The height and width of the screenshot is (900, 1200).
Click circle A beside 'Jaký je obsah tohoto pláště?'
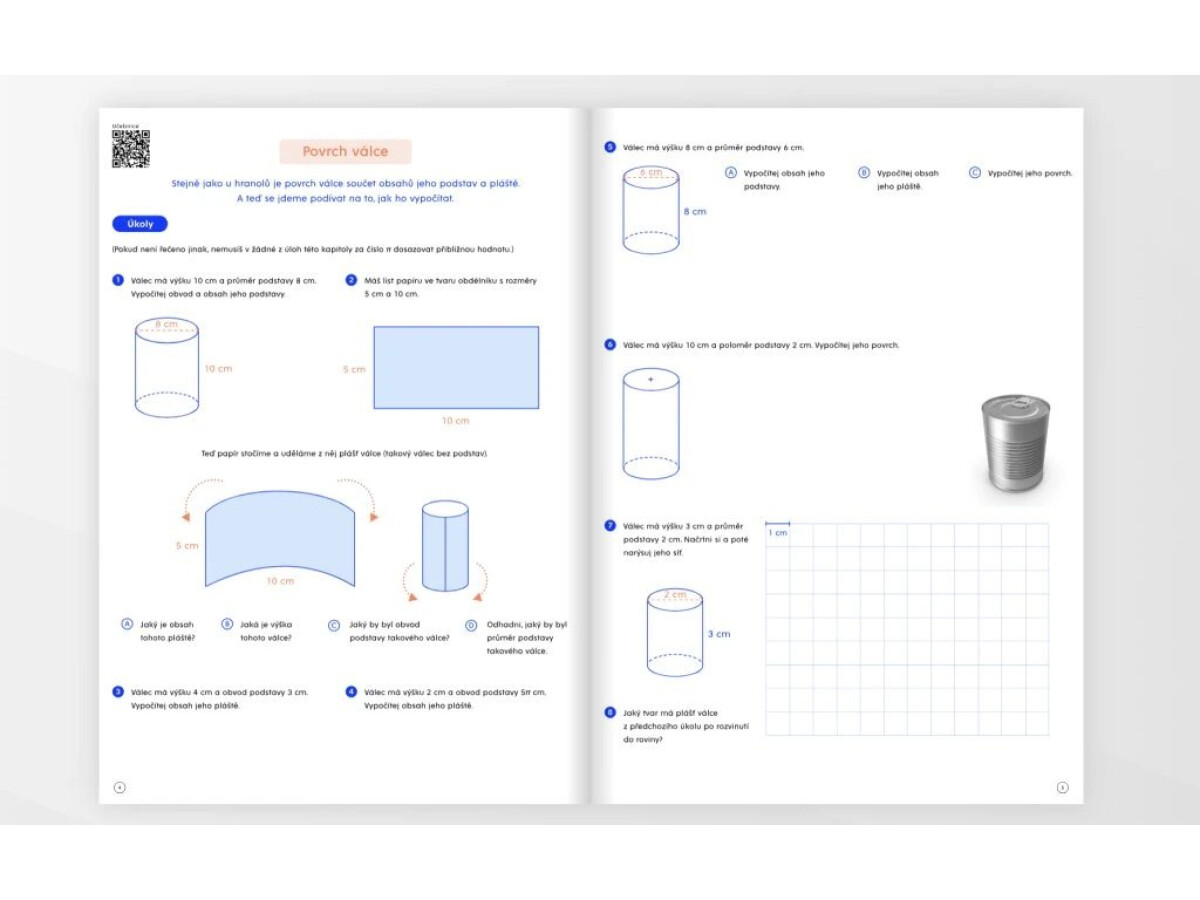pyautogui.click(x=127, y=624)
